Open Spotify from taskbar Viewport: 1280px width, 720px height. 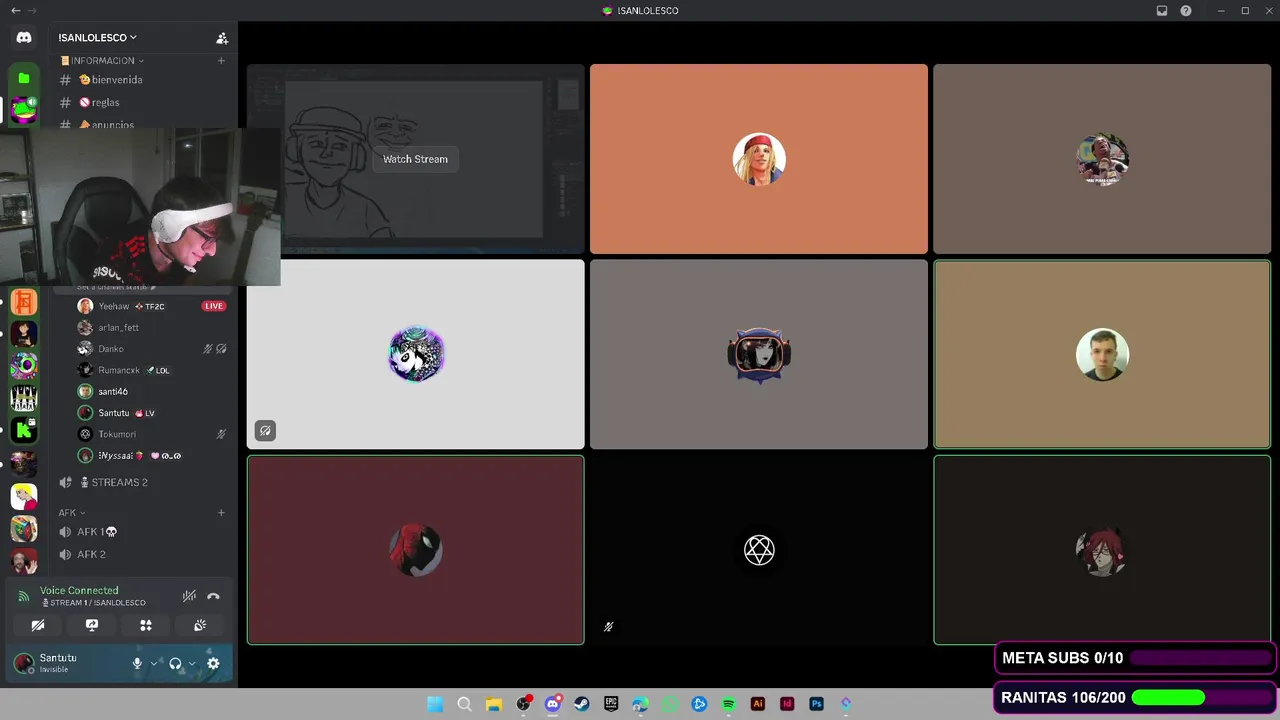click(728, 704)
